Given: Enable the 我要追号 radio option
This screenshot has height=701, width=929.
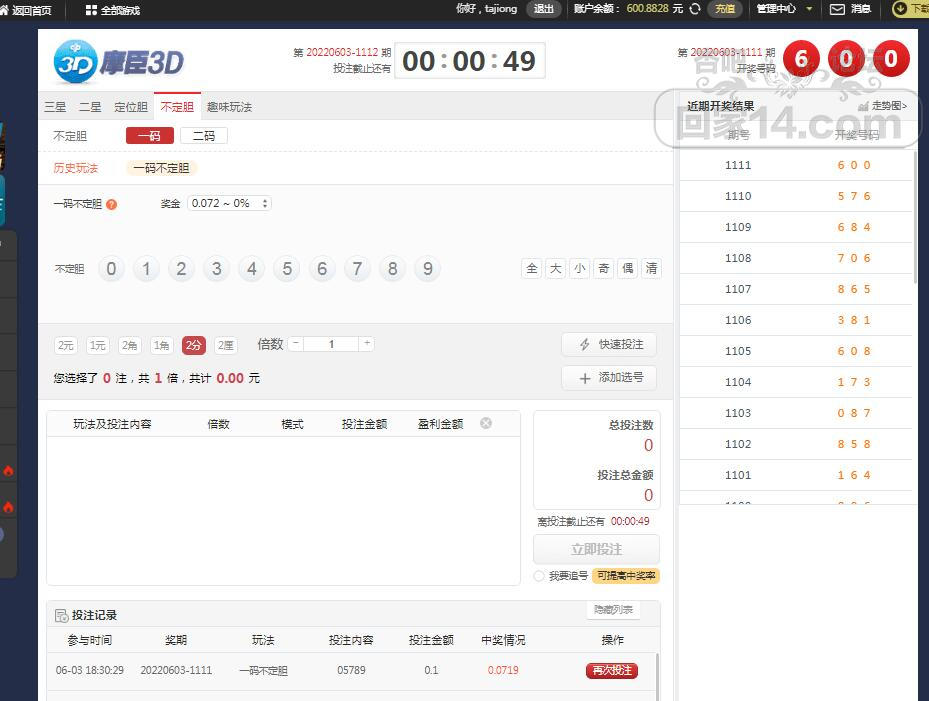Looking at the screenshot, I should (x=539, y=576).
